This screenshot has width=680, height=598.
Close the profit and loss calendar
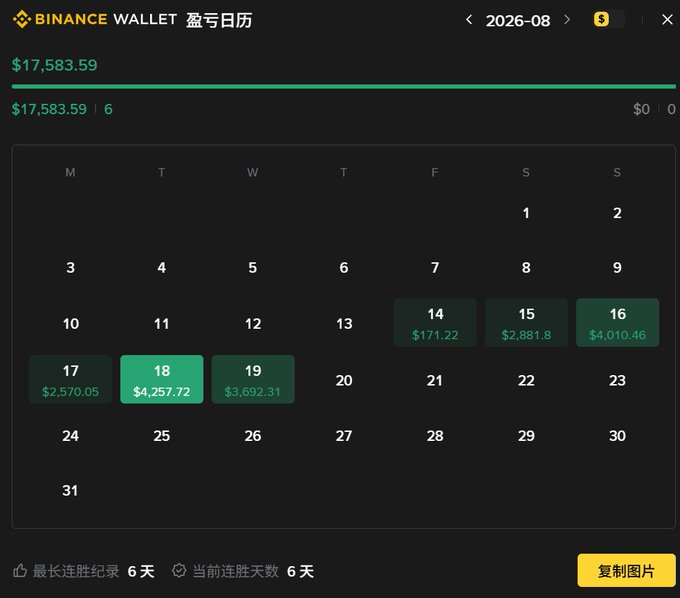pyautogui.click(x=667, y=20)
